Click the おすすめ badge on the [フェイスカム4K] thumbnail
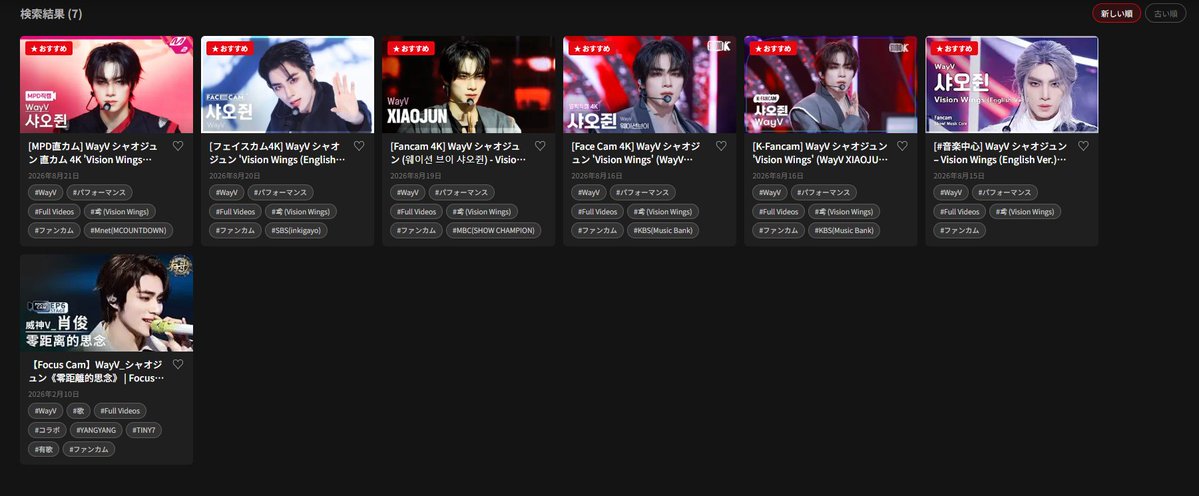Viewport: 1199px width, 496px height. point(230,48)
